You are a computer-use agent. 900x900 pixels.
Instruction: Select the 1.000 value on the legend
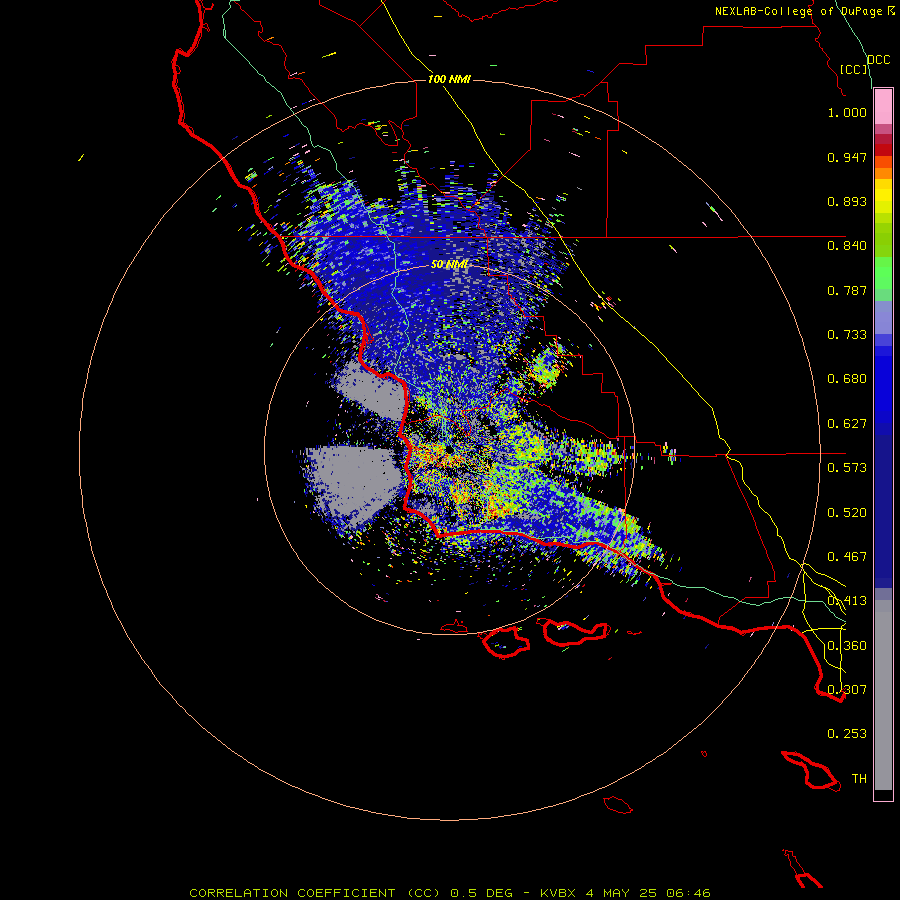coord(847,112)
